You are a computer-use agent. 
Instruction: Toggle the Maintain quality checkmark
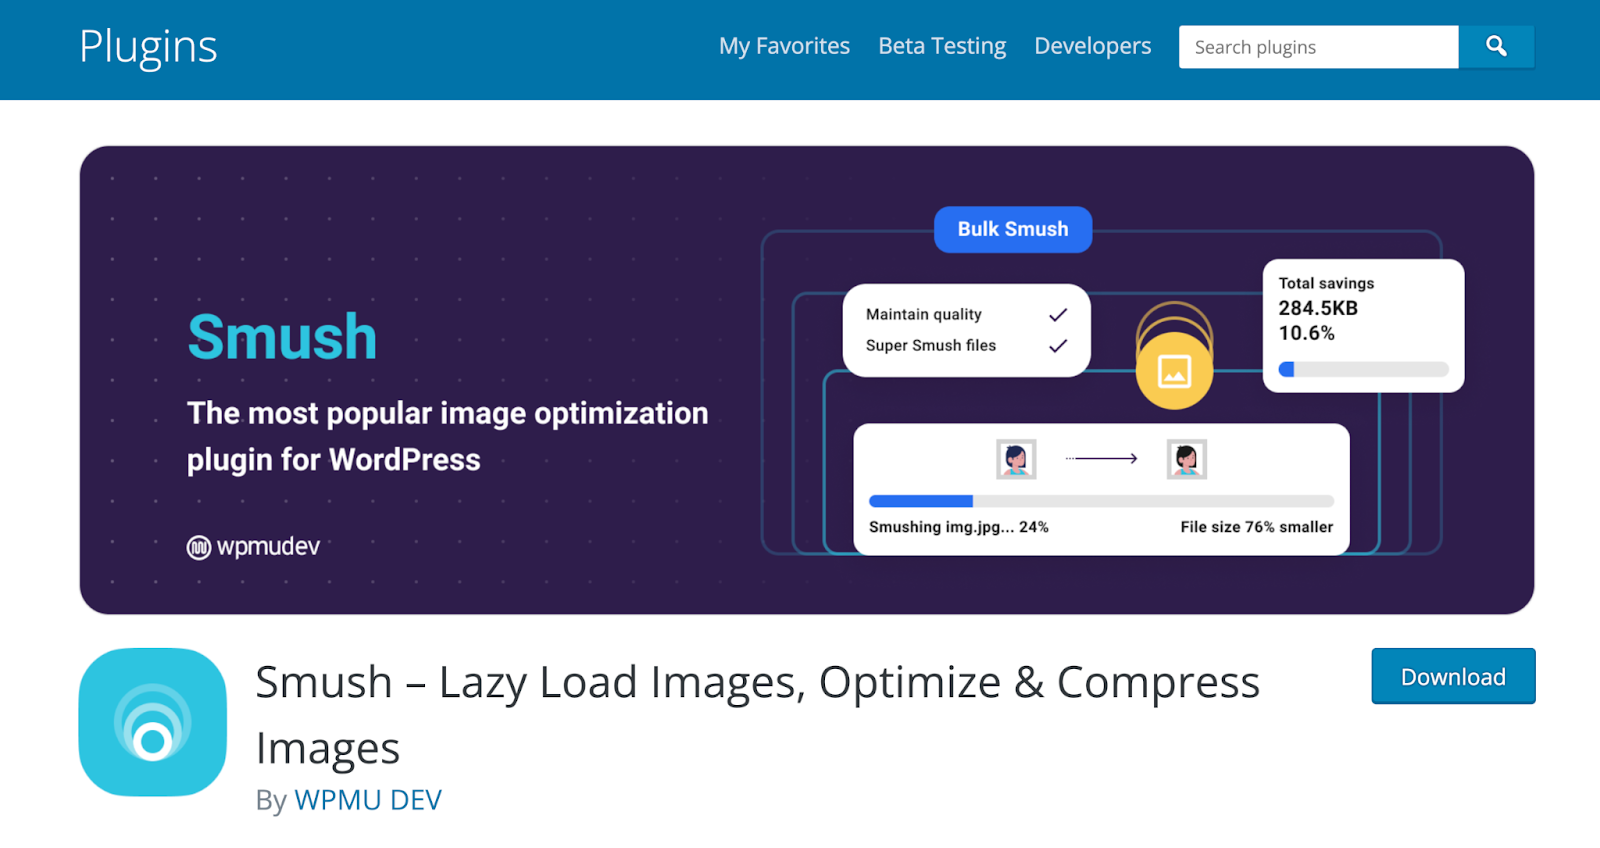pos(1058,315)
